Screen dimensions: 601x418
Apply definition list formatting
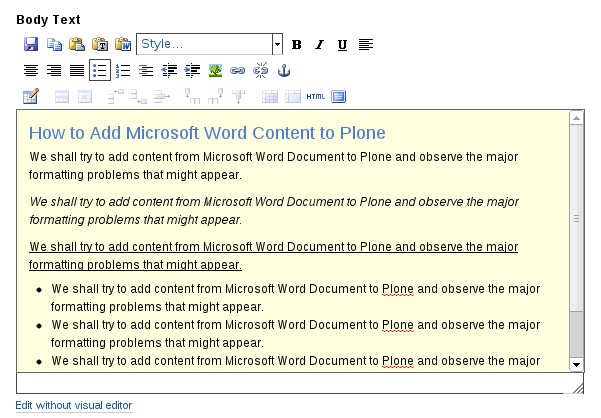coord(146,70)
